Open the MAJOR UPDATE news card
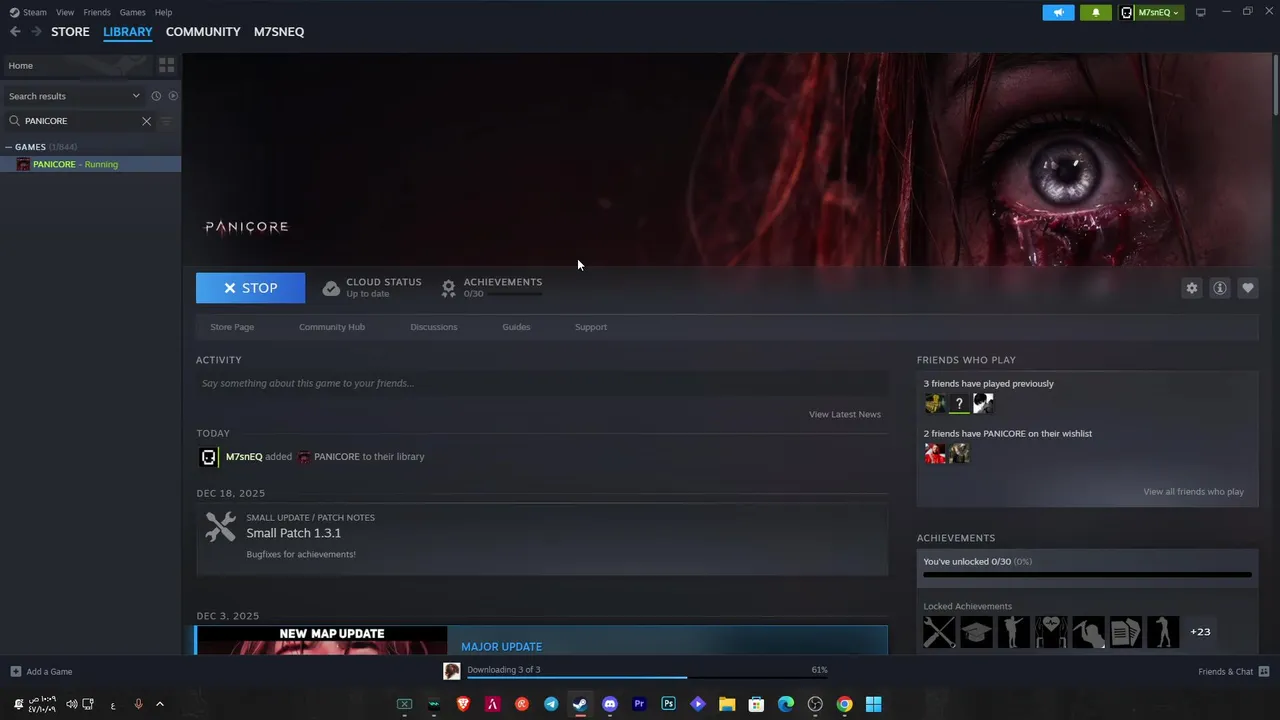Image resolution: width=1280 pixels, height=720 pixels. pyautogui.click(x=542, y=640)
